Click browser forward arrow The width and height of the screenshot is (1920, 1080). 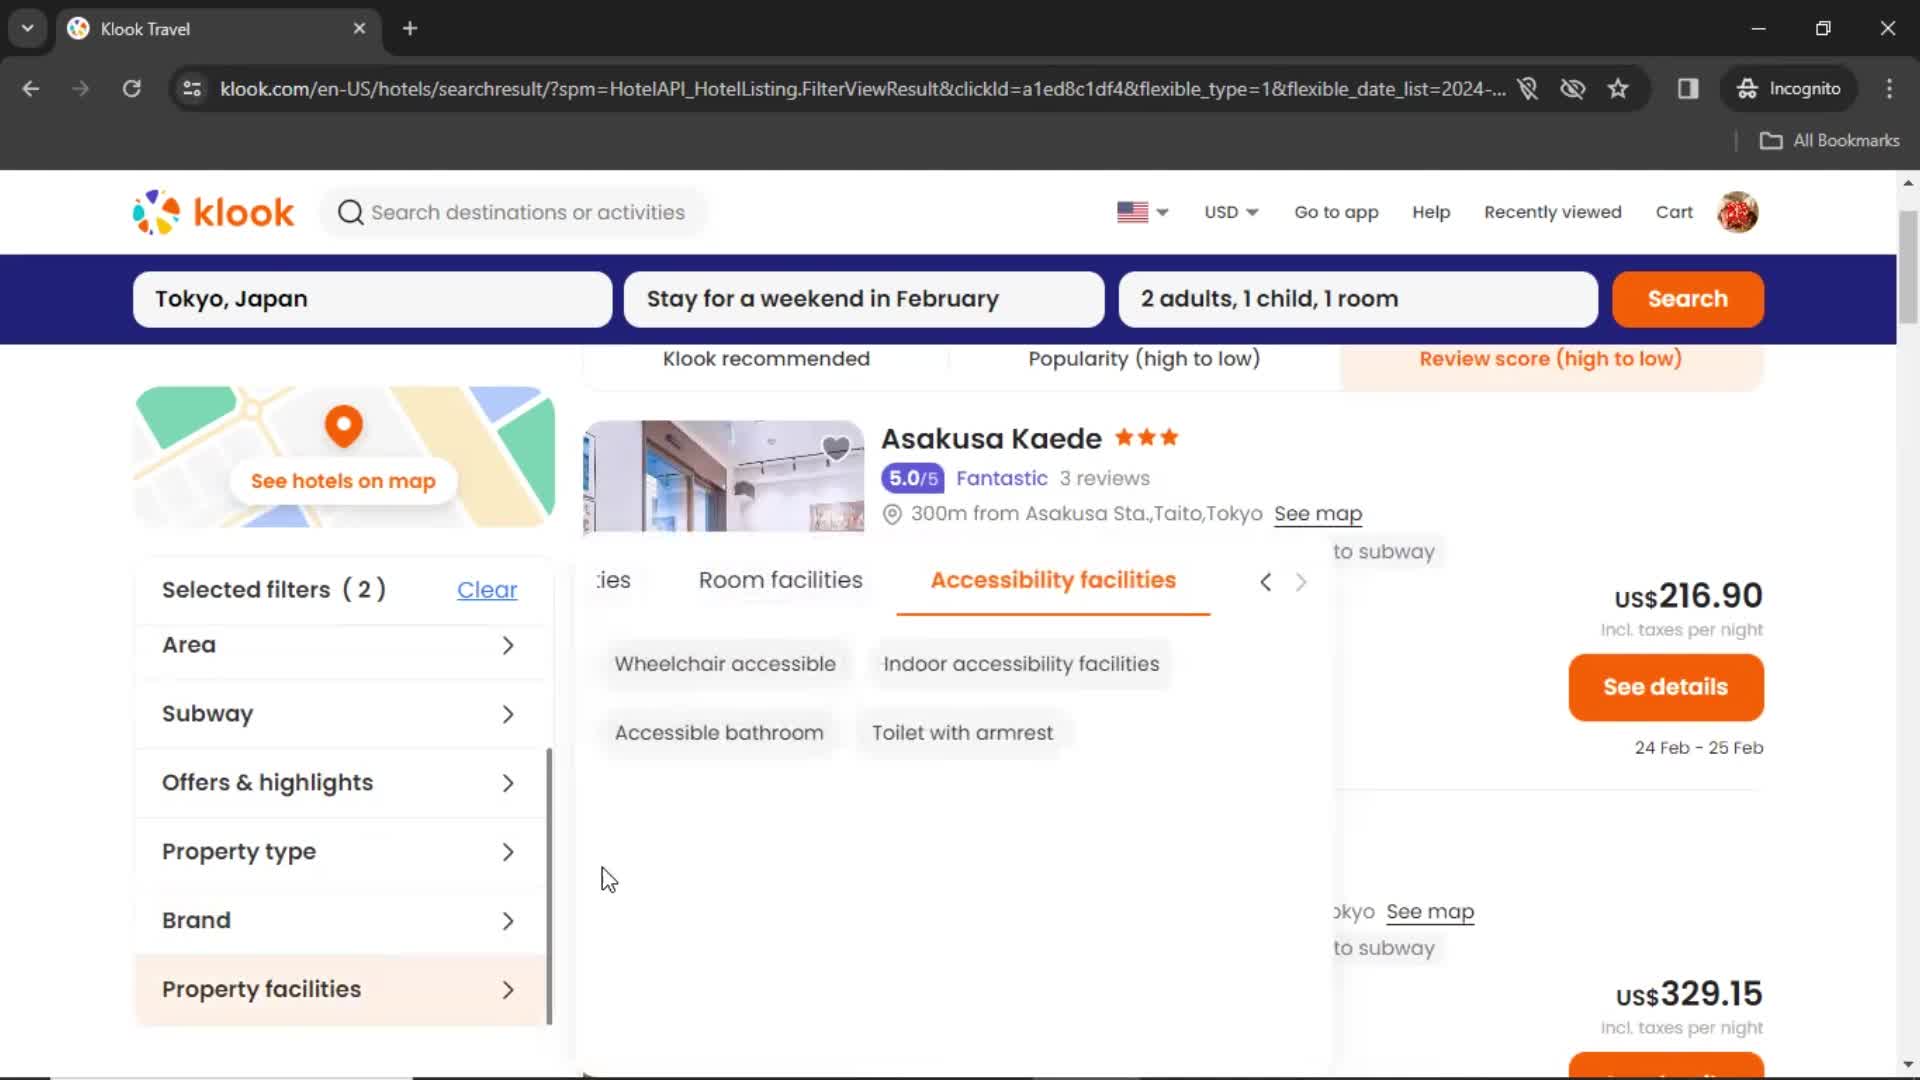(x=81, y=89)
